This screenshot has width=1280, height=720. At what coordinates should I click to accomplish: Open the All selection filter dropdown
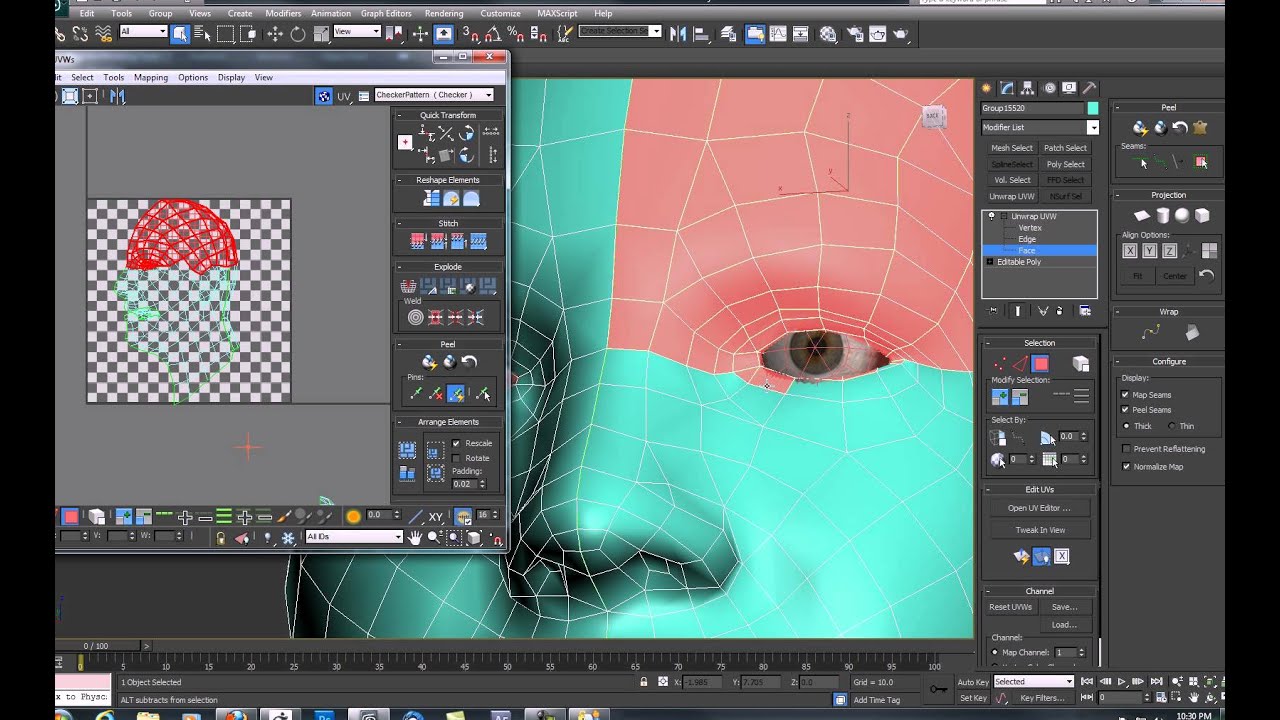[x=143, y=32]
